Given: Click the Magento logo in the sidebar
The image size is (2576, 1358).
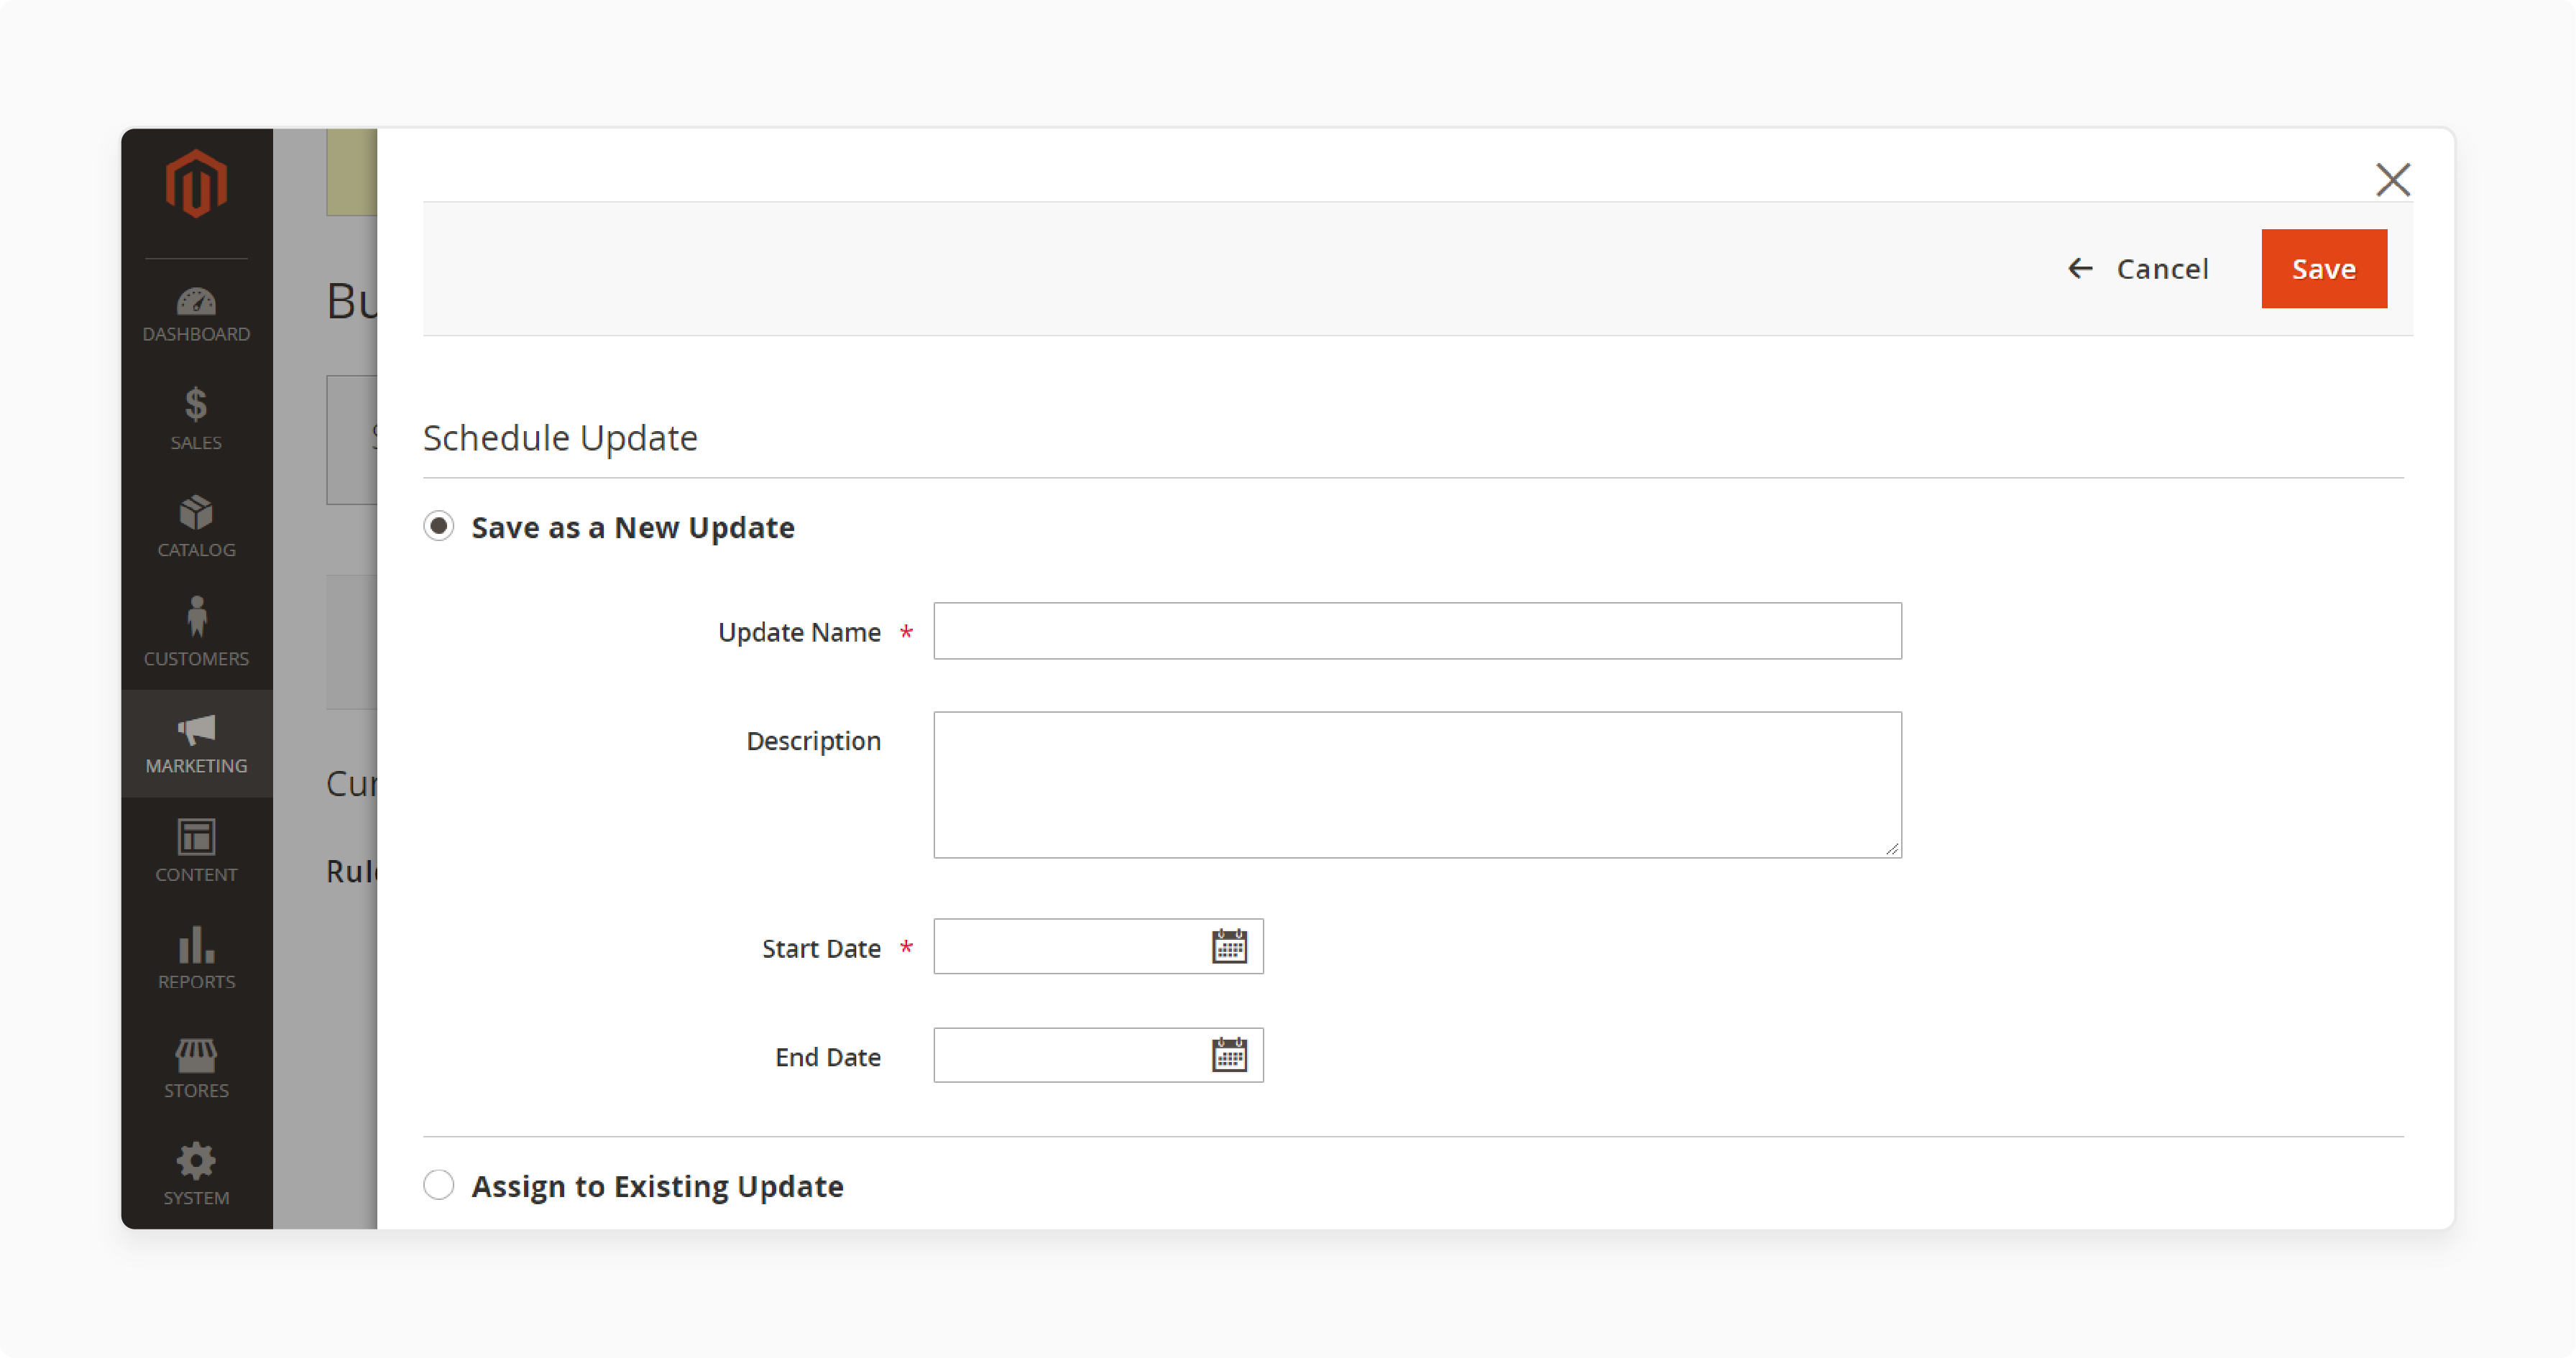Looking at the screenshot, I should (x=196, y=184).
